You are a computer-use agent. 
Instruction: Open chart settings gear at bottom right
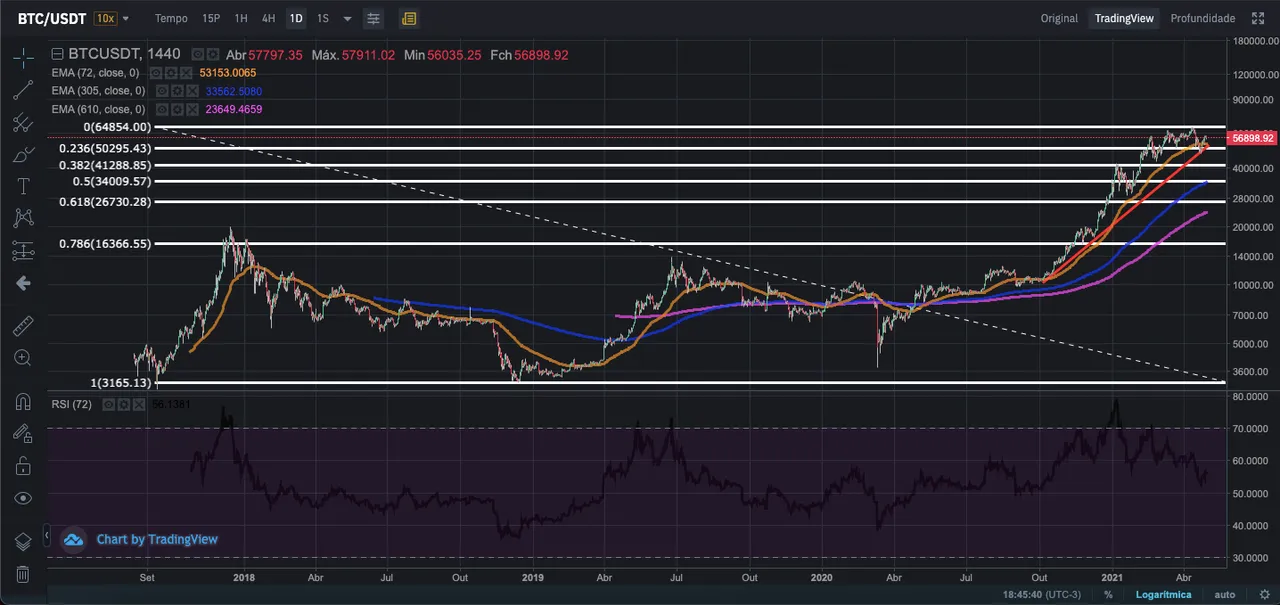[1264, 594]
